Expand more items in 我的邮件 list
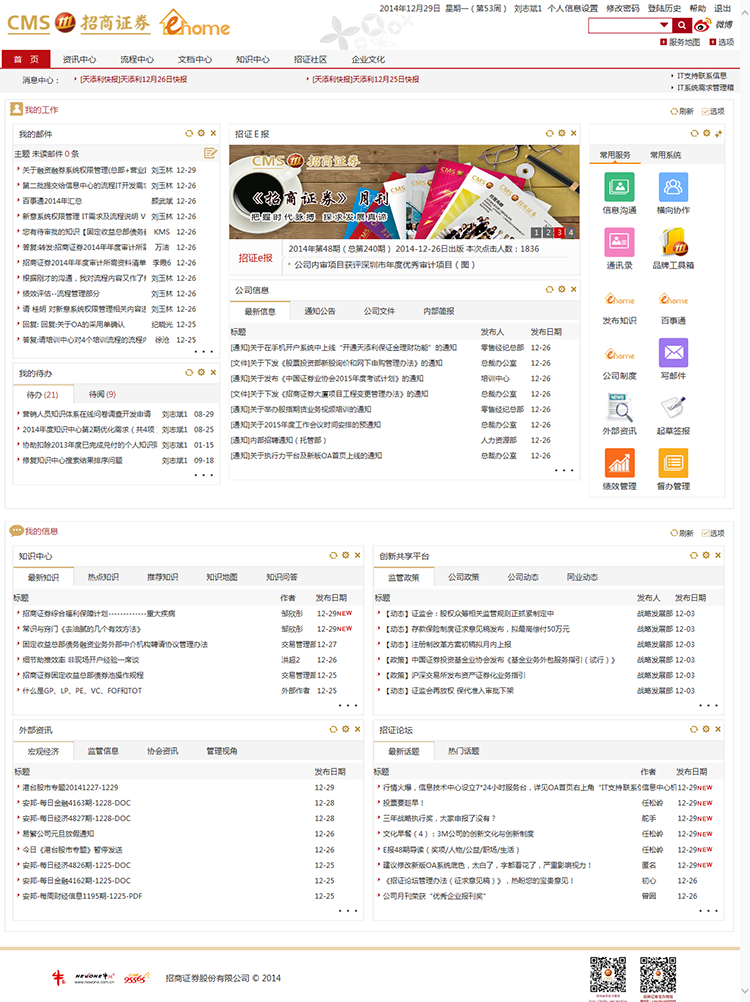Viewport: 750px width, 1002px height. point(204,351)
